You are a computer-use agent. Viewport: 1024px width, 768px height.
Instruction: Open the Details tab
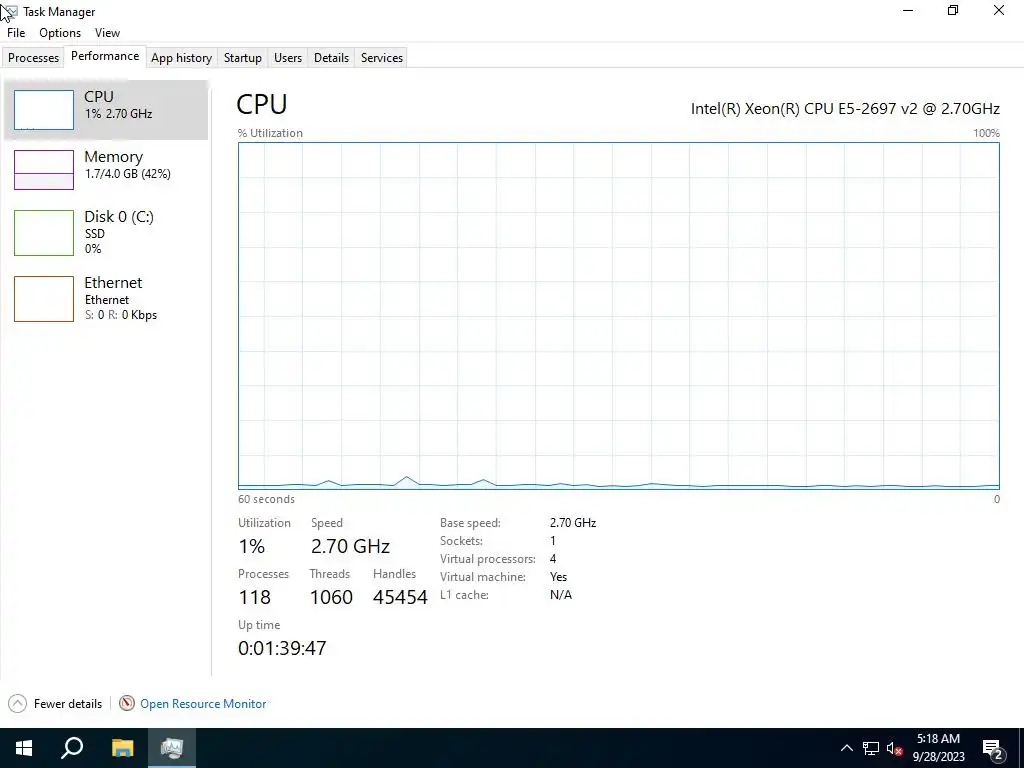[x=331, y=57]
